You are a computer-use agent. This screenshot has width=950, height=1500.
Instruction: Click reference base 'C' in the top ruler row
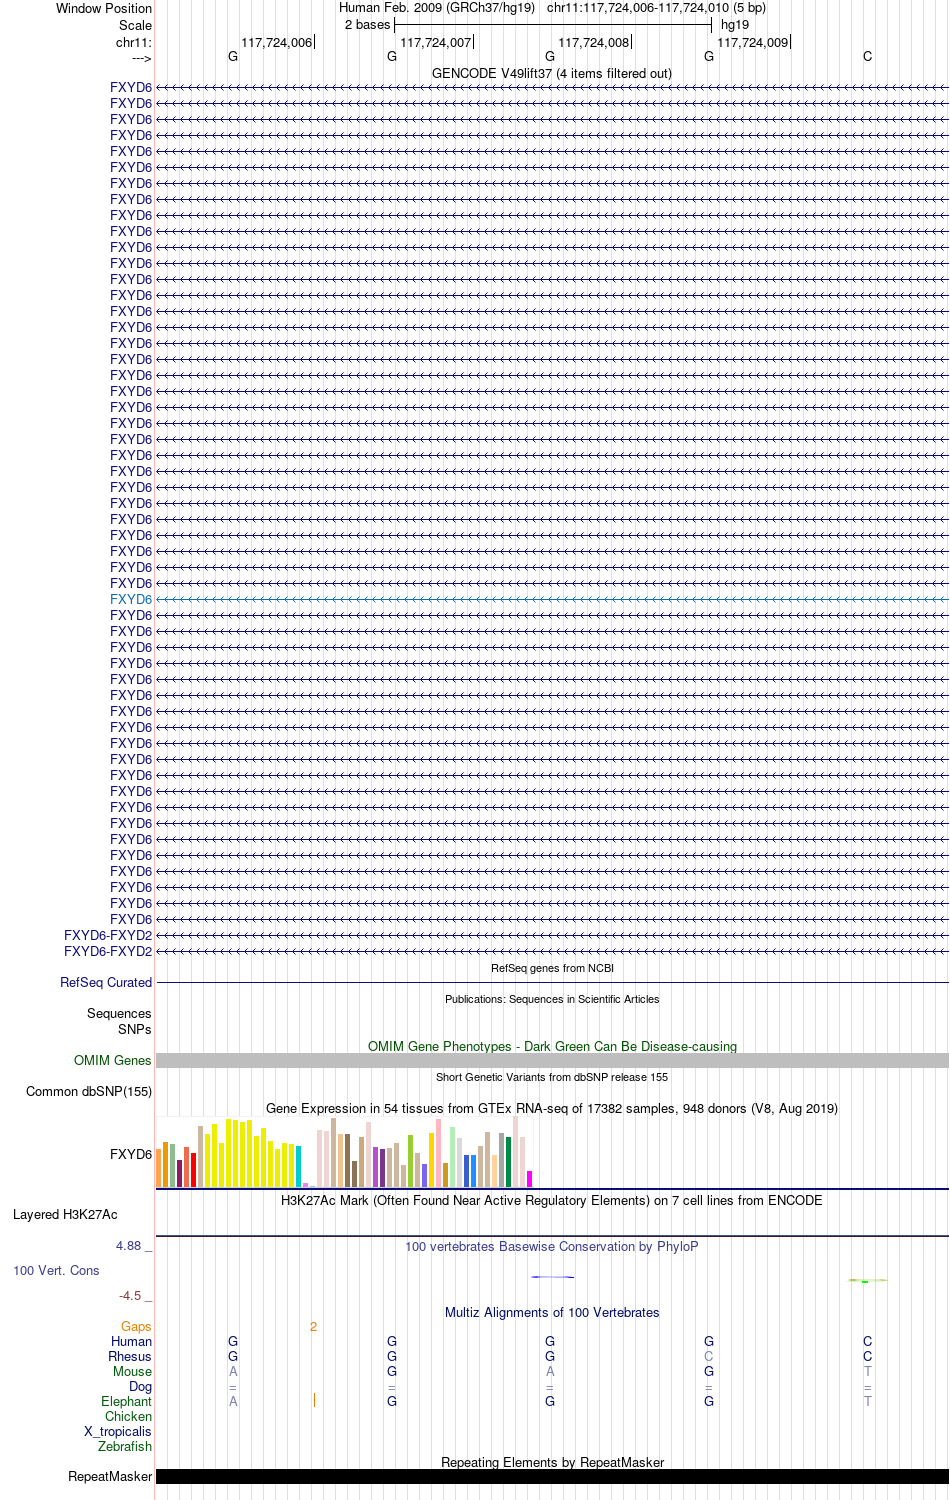click(x=868, y=57)
